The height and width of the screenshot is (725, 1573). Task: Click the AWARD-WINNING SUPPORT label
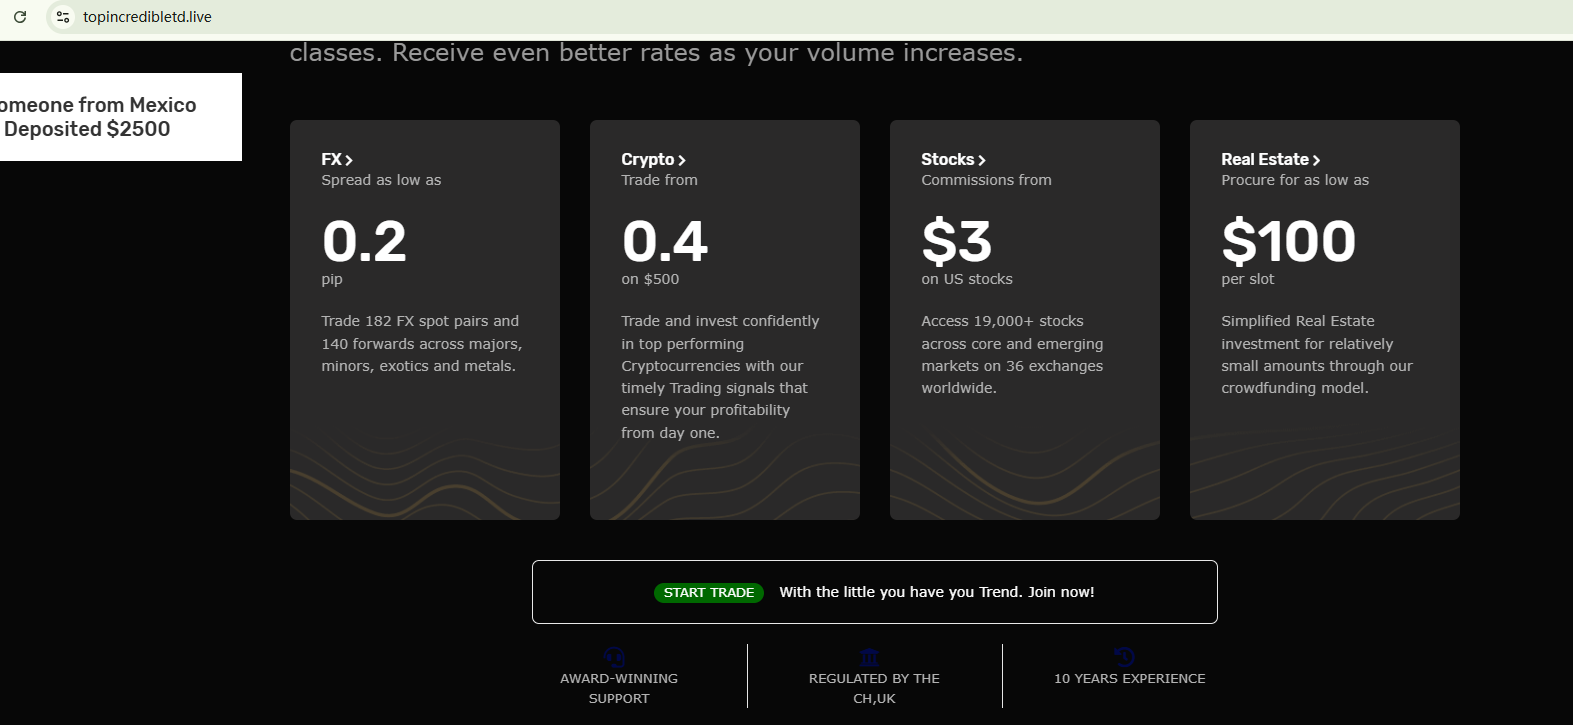pos(619,688)
